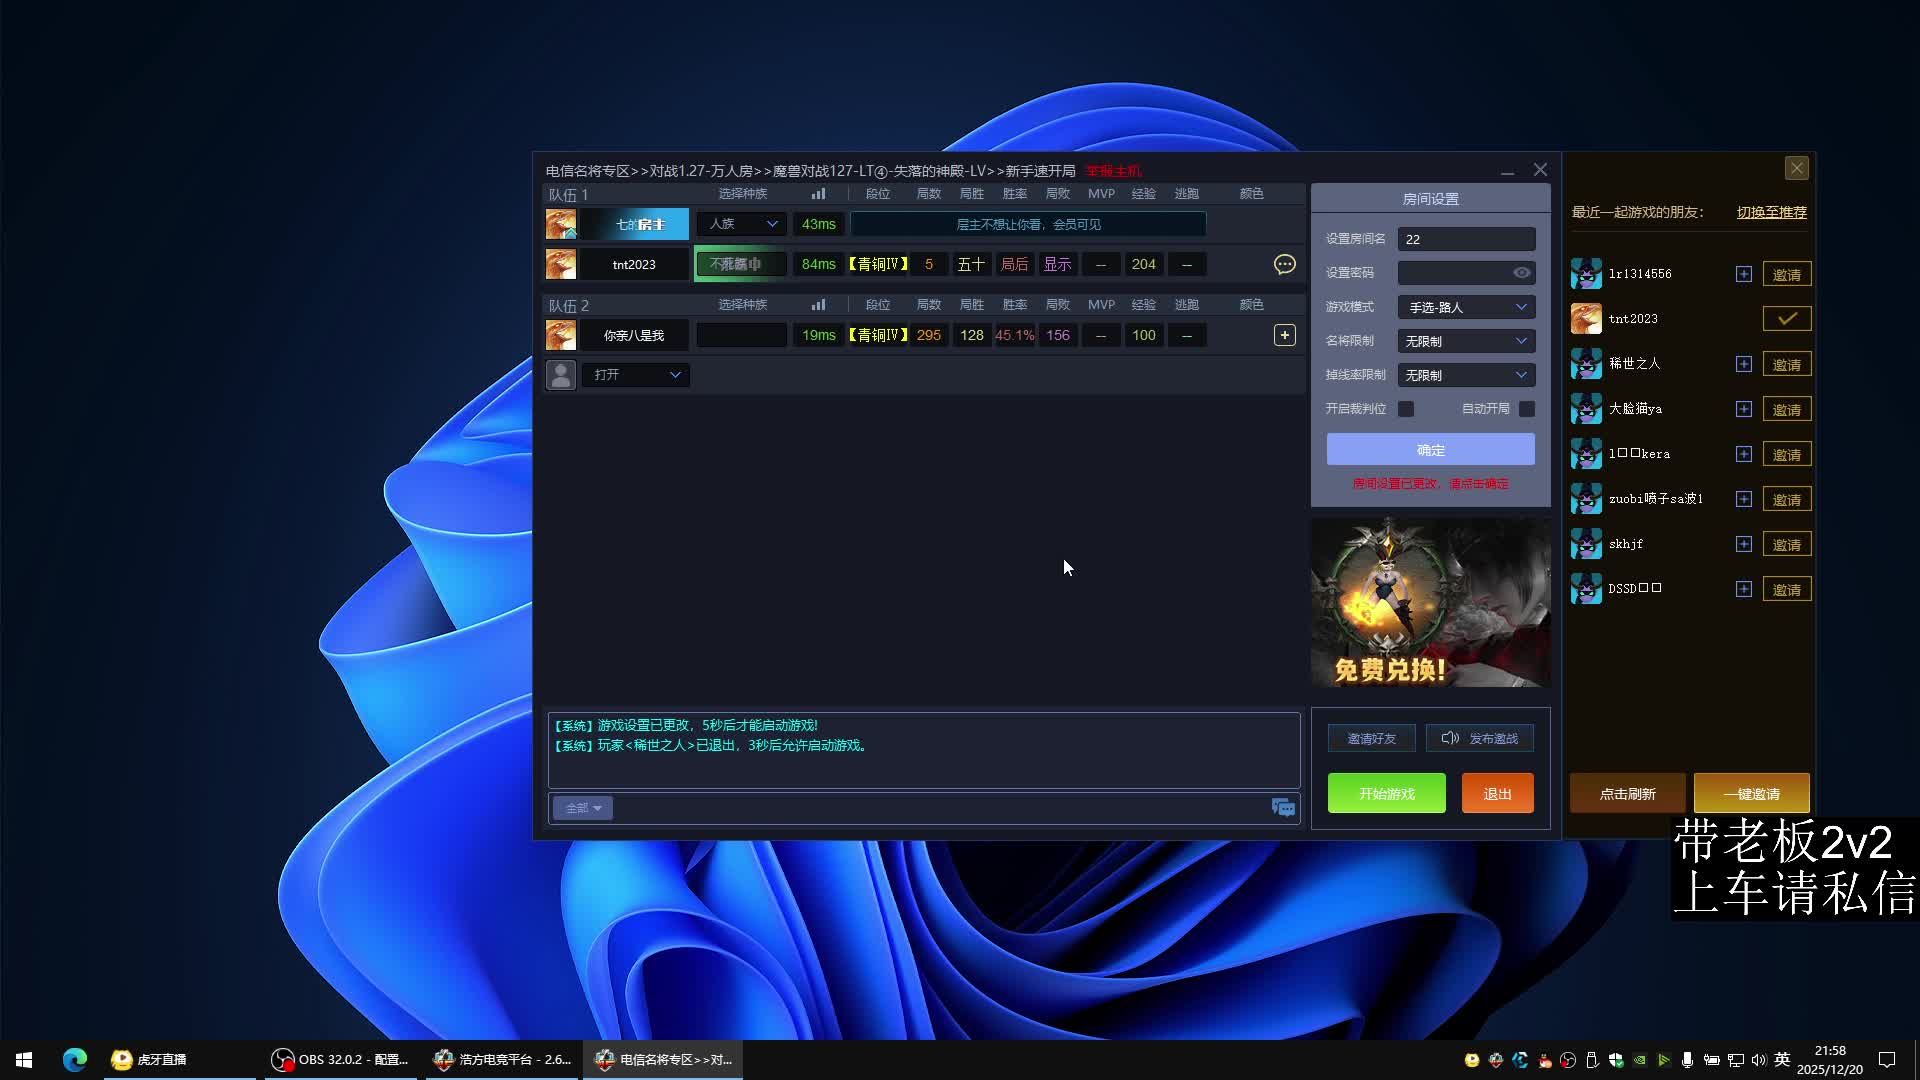This screenshot has height=1080, width=1920.
Task: Enable the 自动开局 checkbox
Action: (1527, 409)
